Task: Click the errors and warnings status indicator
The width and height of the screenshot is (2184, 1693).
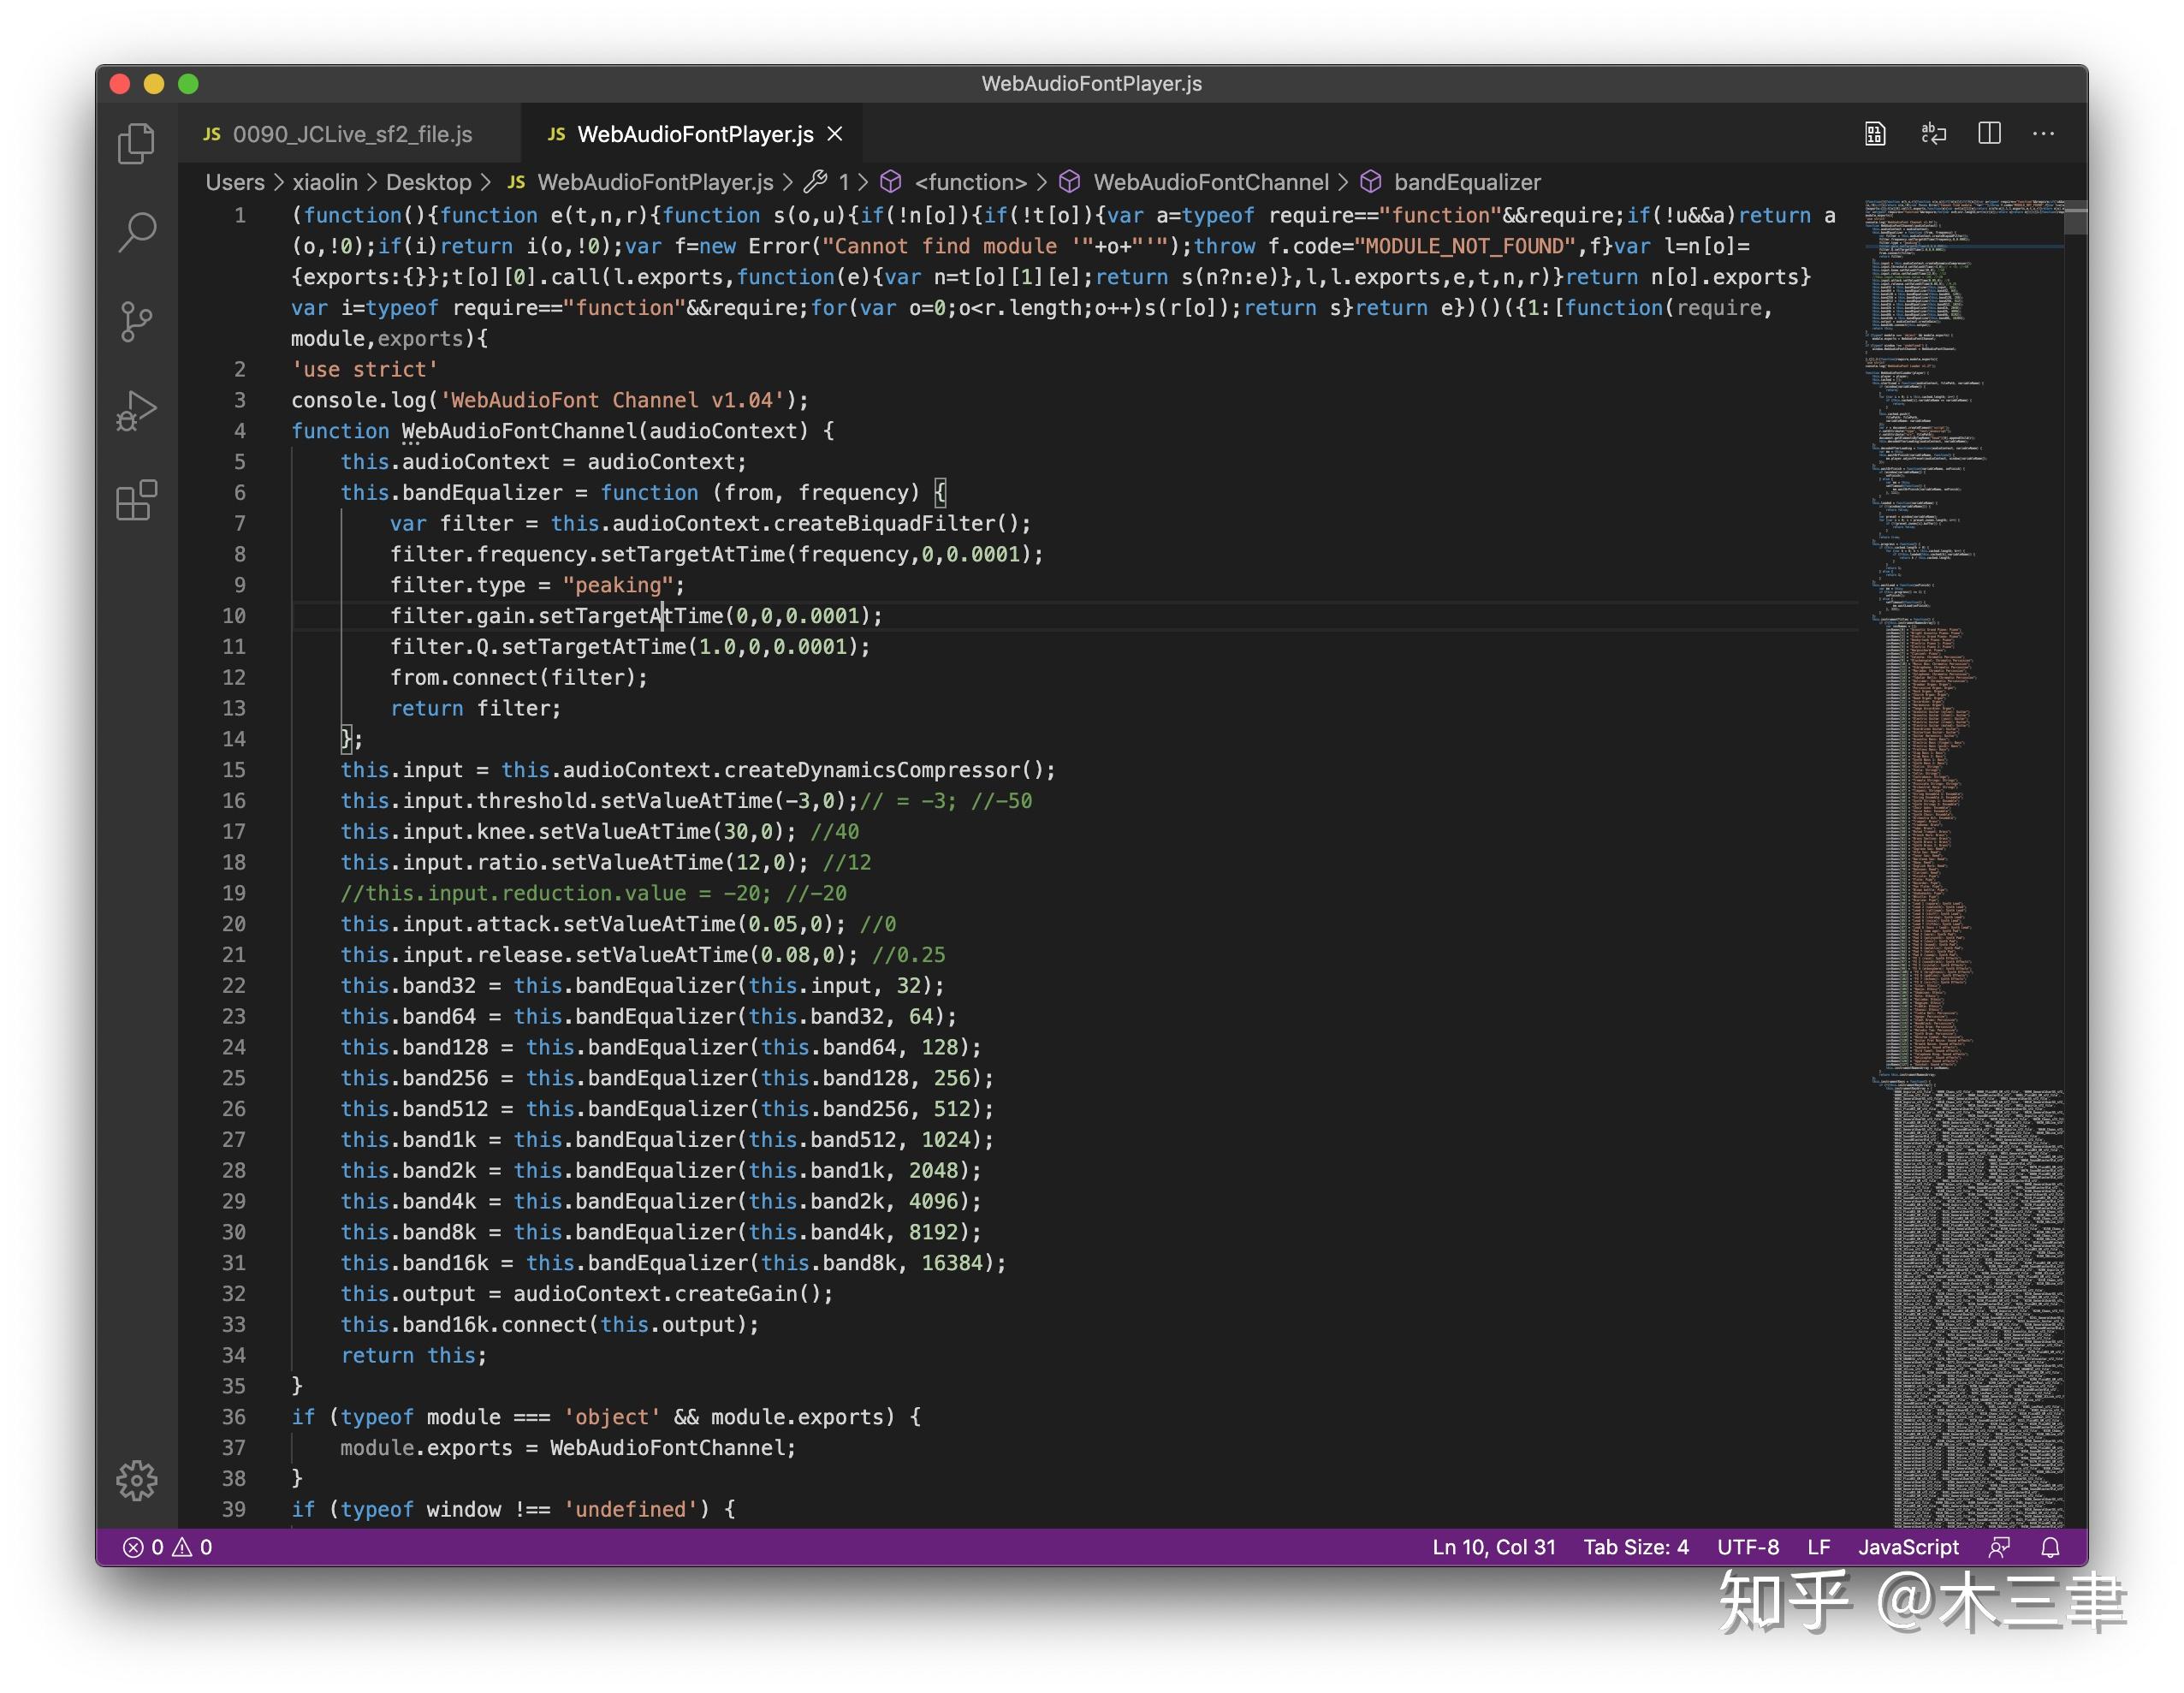Action: tap(167, 1547)
